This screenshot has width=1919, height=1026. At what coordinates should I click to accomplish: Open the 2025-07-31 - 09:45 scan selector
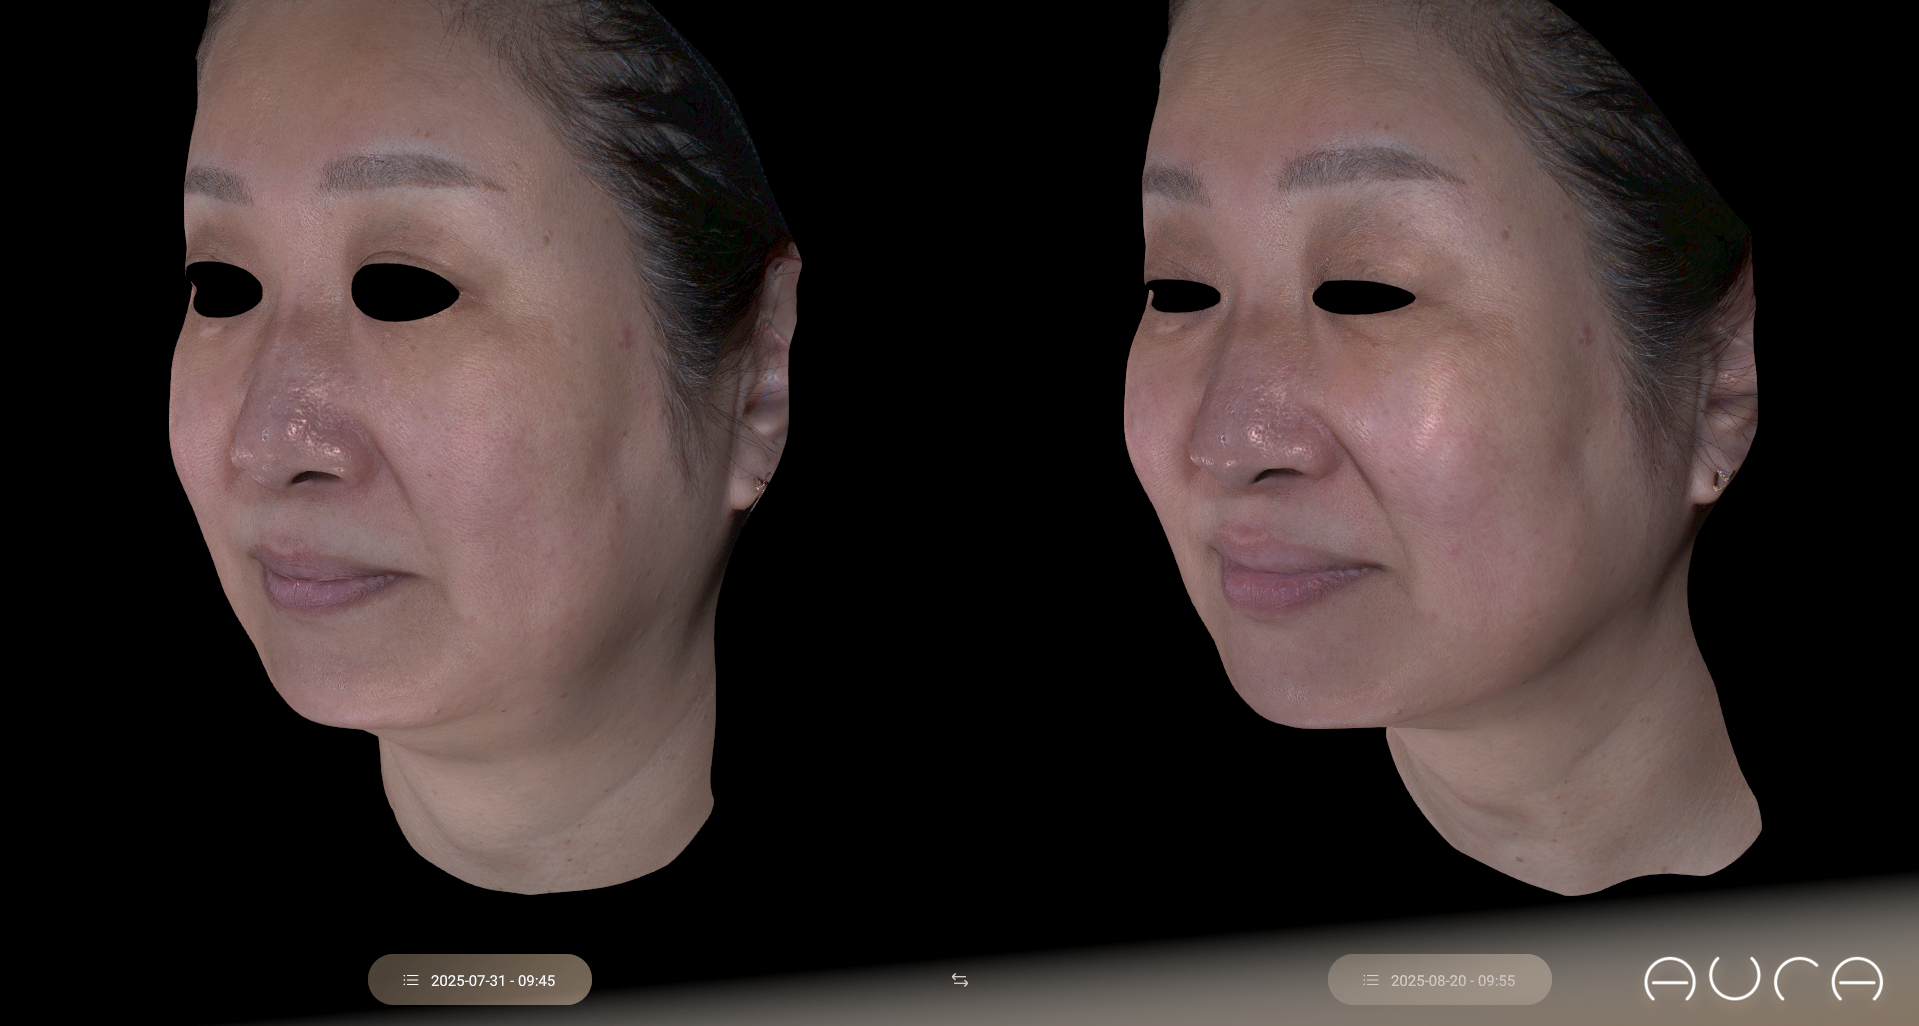[480, 980]
